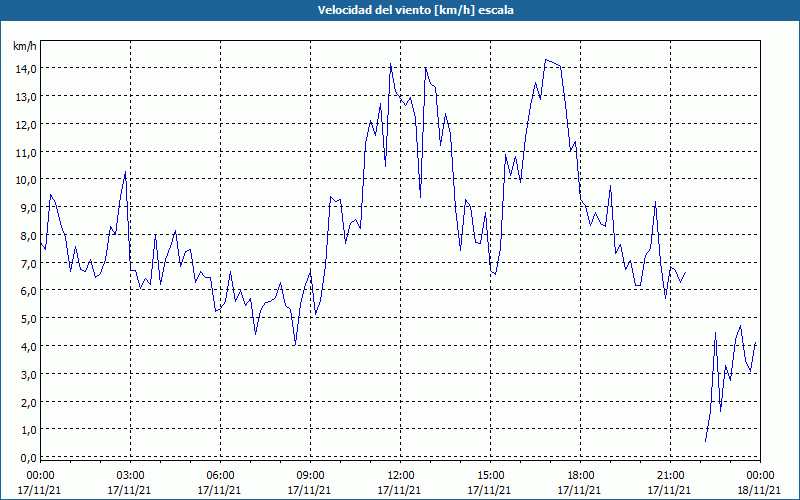Select the '13,0' y-axis tick label
Viewport: 800px width, 500px height.
[x=24, y=96]
